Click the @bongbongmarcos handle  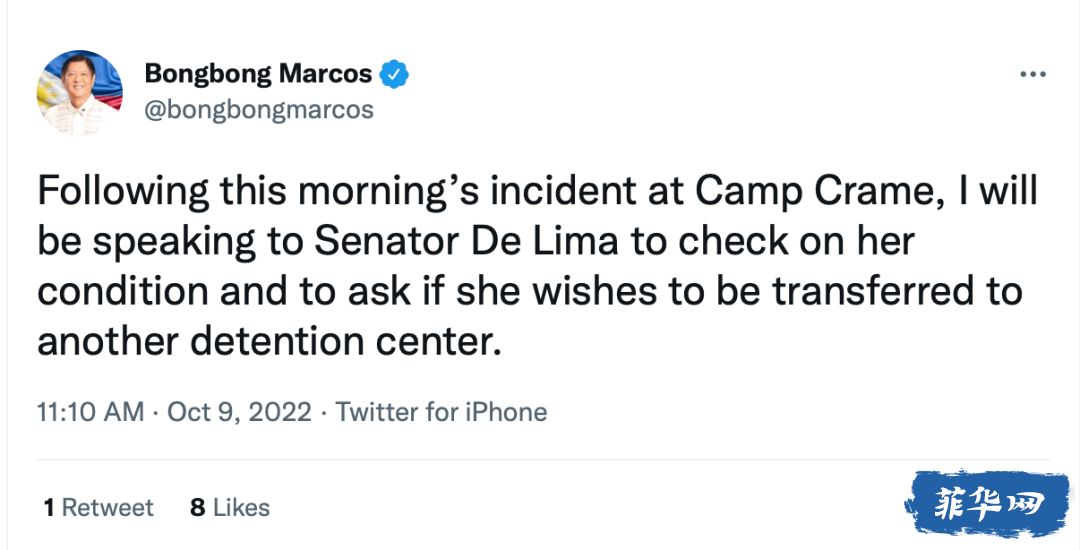[259, 109]
